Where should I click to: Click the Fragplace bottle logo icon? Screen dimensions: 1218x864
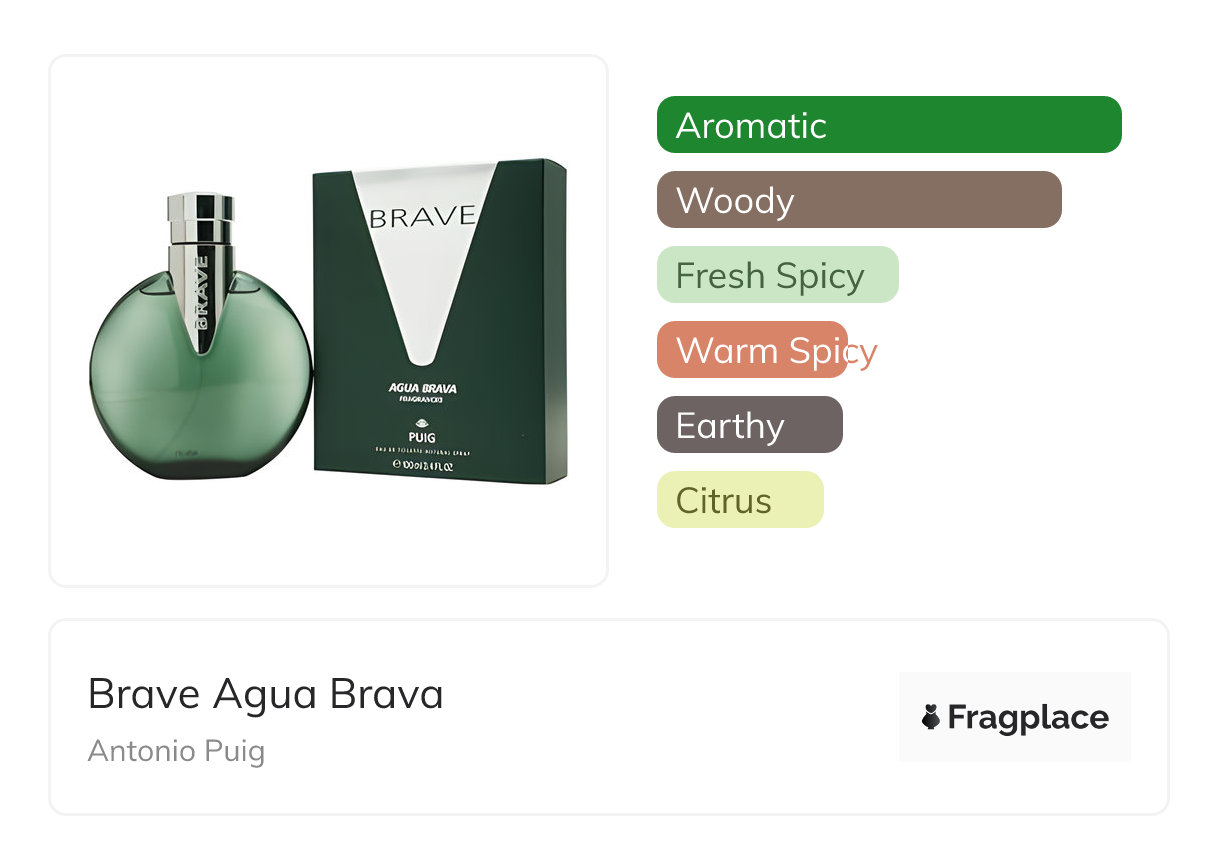point(931,717)
